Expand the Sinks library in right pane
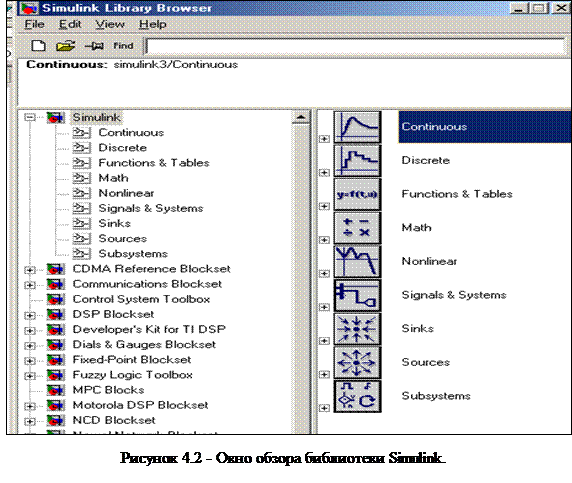The height and width of the screenshot is (483, 572). (324, 341)
